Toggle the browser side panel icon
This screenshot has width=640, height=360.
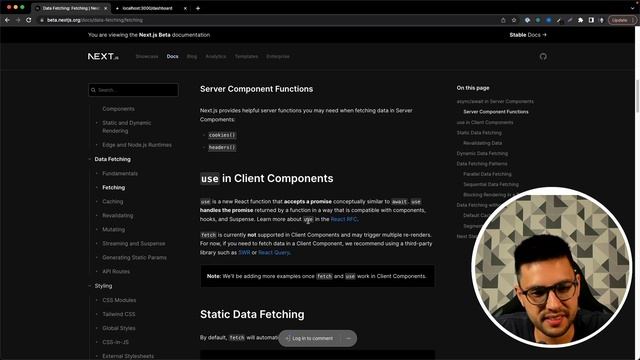click(591, 20)
